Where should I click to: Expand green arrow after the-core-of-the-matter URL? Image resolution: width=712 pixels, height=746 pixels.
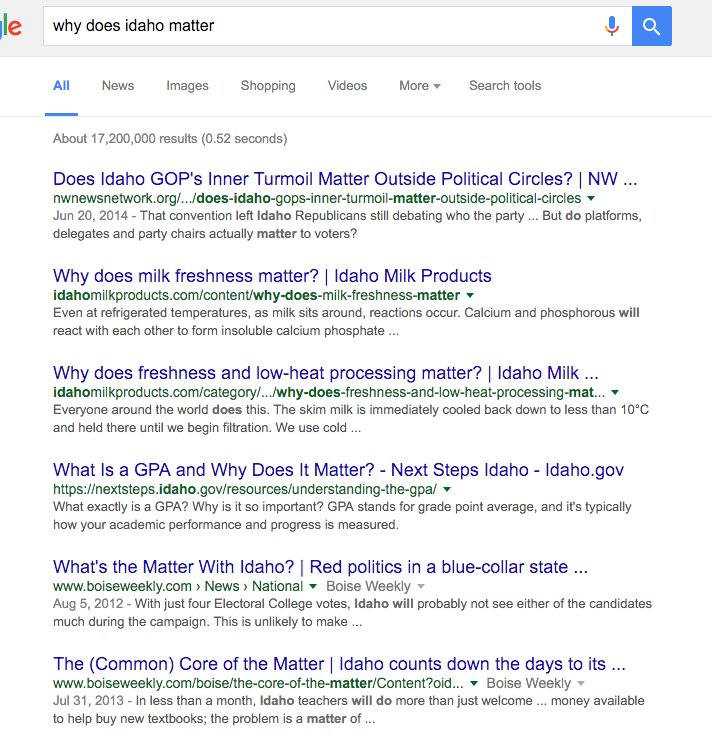[x=474, y=684]
